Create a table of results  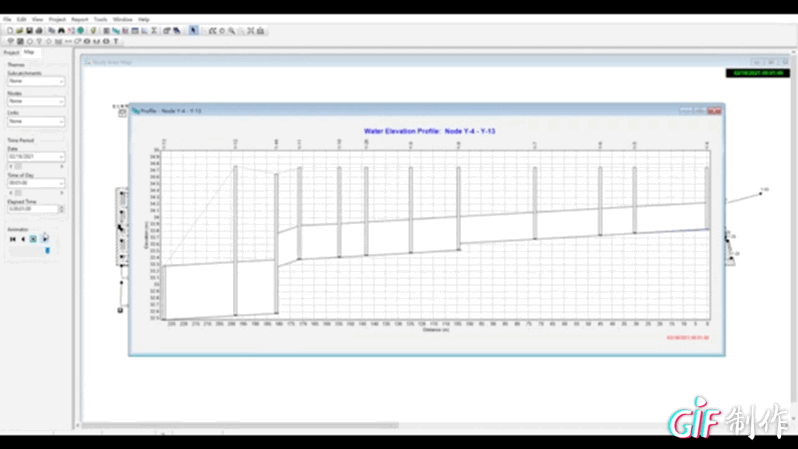[135, 31]
